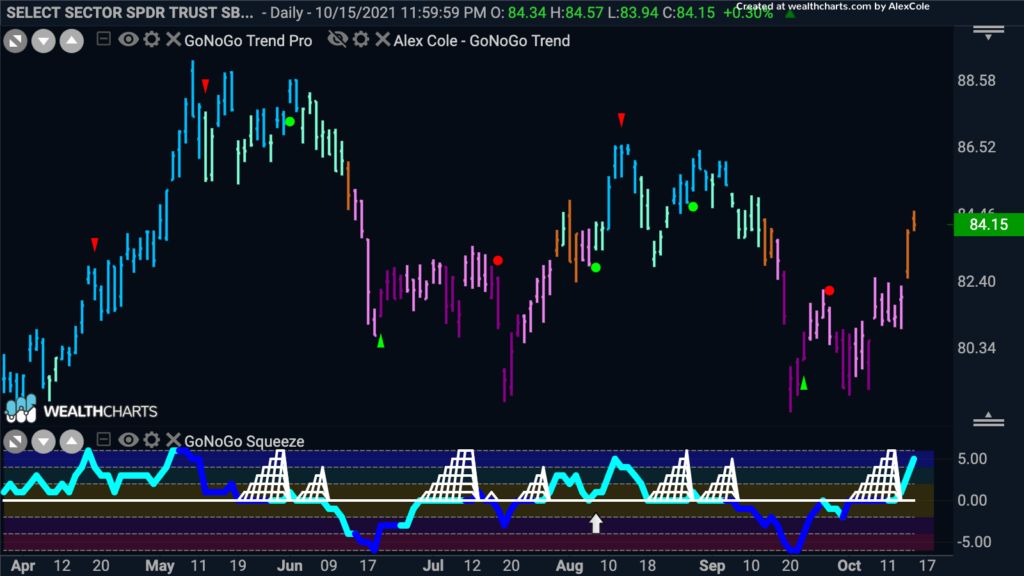Click the Jun label on the date axis
The width and height of the screenshot is (1024, 576).
coord(289,566)
